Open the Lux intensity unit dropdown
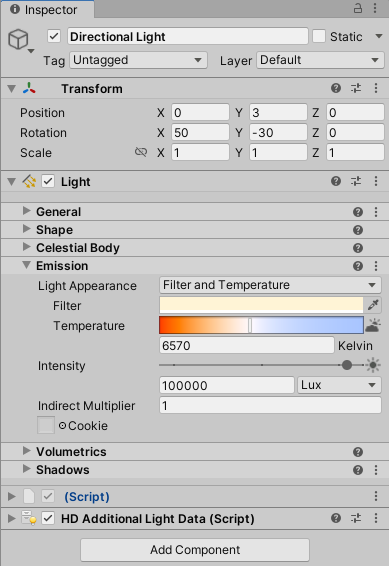The image size is (389, 566). pos(339,385)
